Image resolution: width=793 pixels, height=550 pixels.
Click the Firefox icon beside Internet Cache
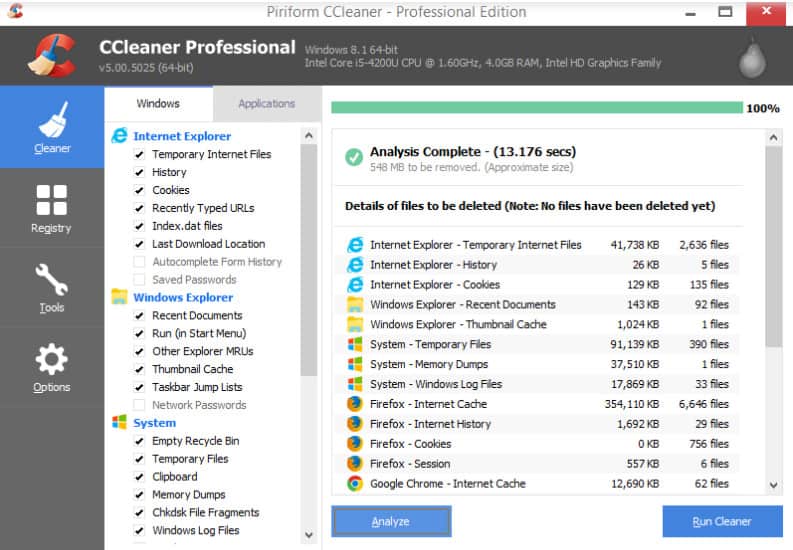point(354,404)
